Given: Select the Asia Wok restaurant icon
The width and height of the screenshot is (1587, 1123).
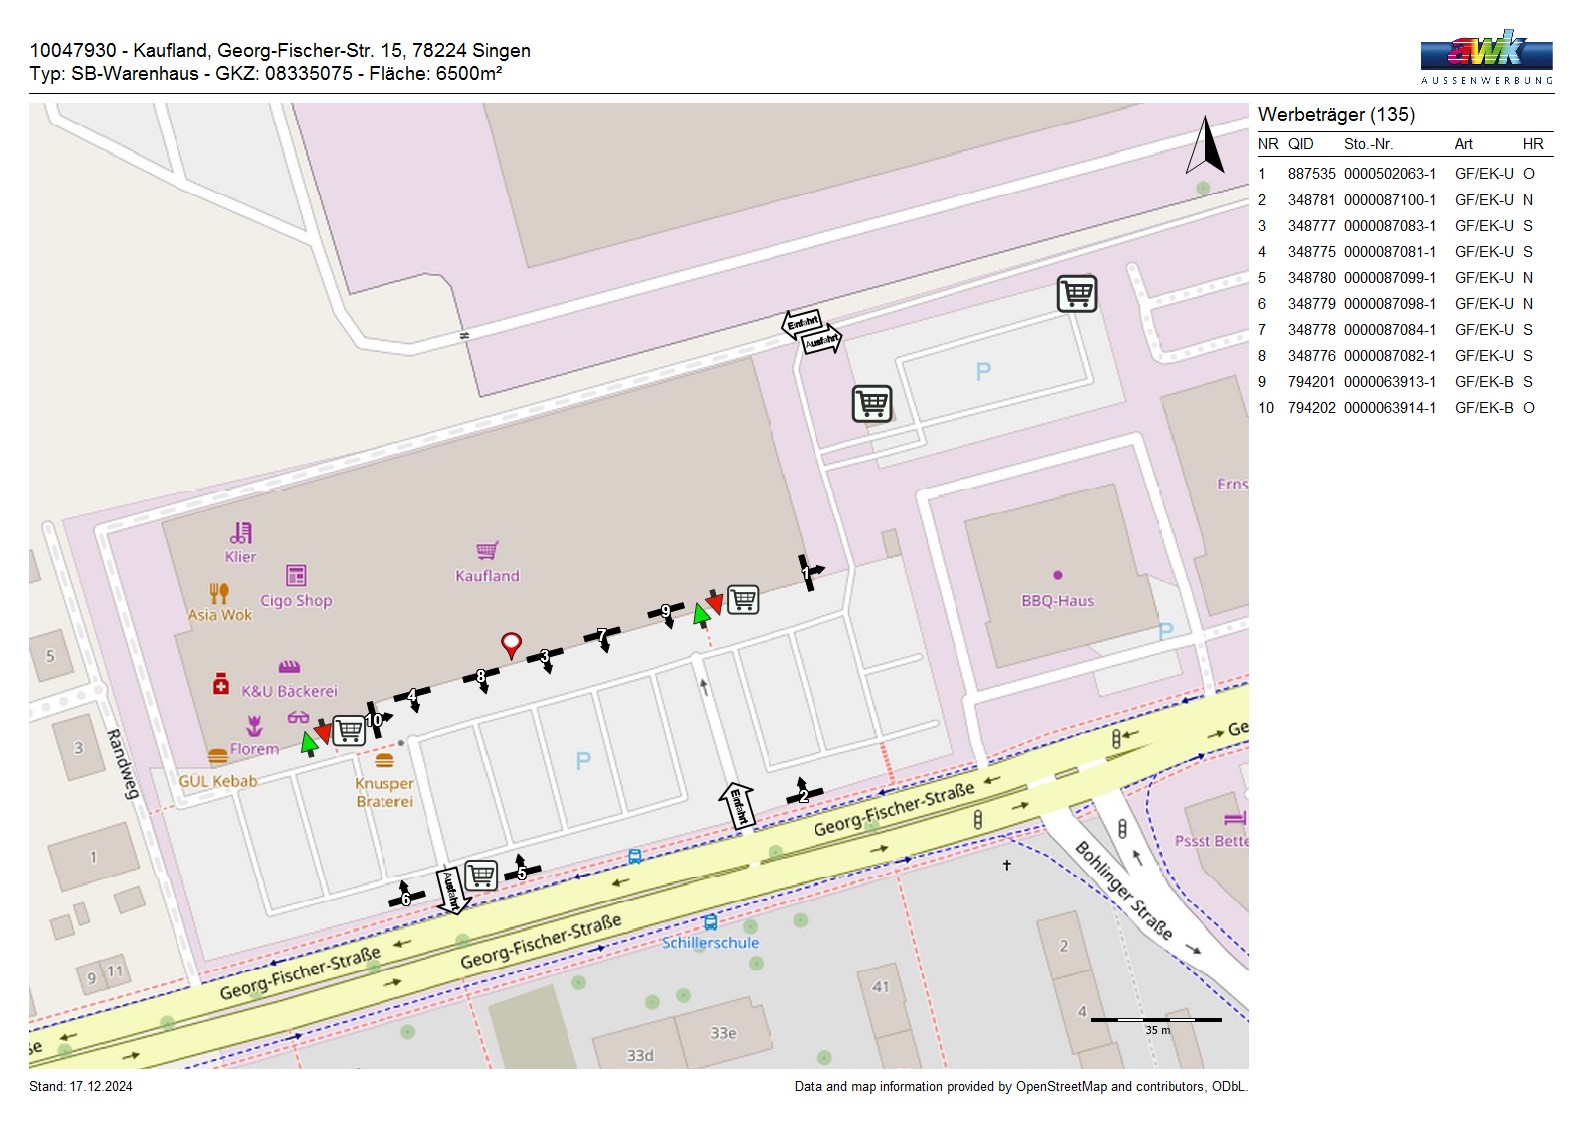Looking at the screenshot, I should [x=219, y=593].
